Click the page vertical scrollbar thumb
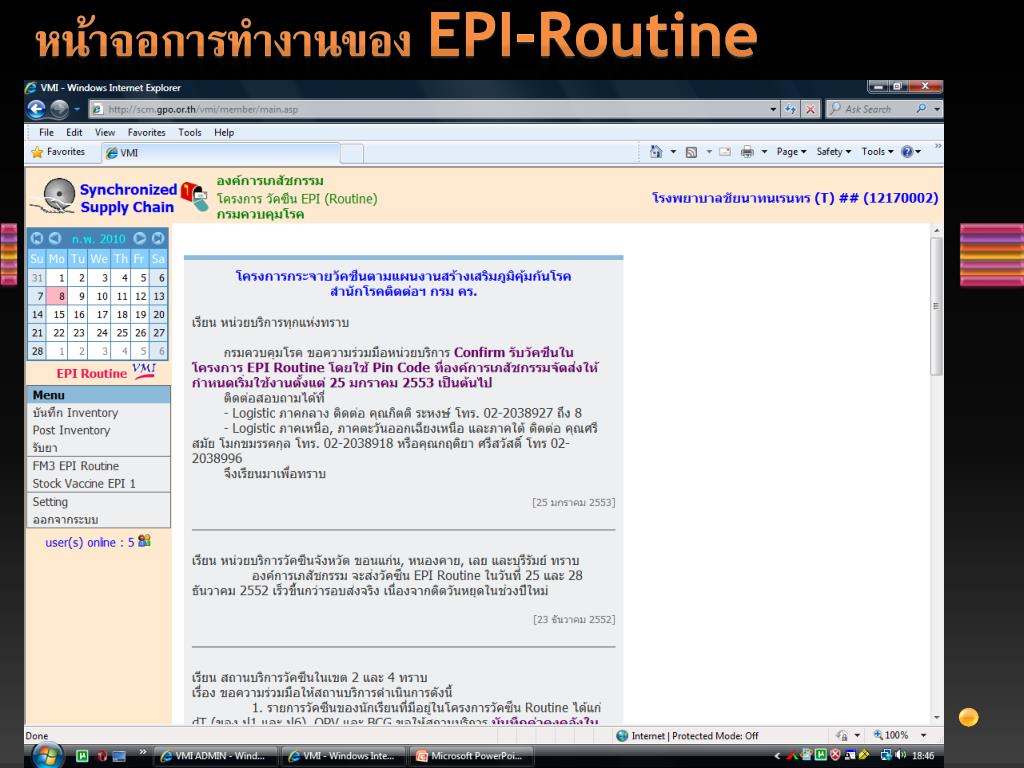The height and width of the screenshot is (768, 1024). click(936, 306)
